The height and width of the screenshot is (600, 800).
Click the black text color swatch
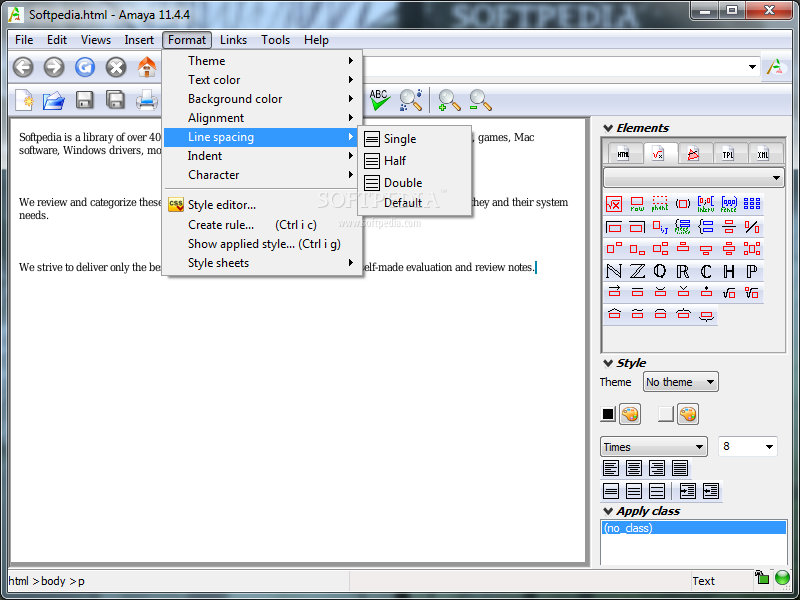coord(608,414)
